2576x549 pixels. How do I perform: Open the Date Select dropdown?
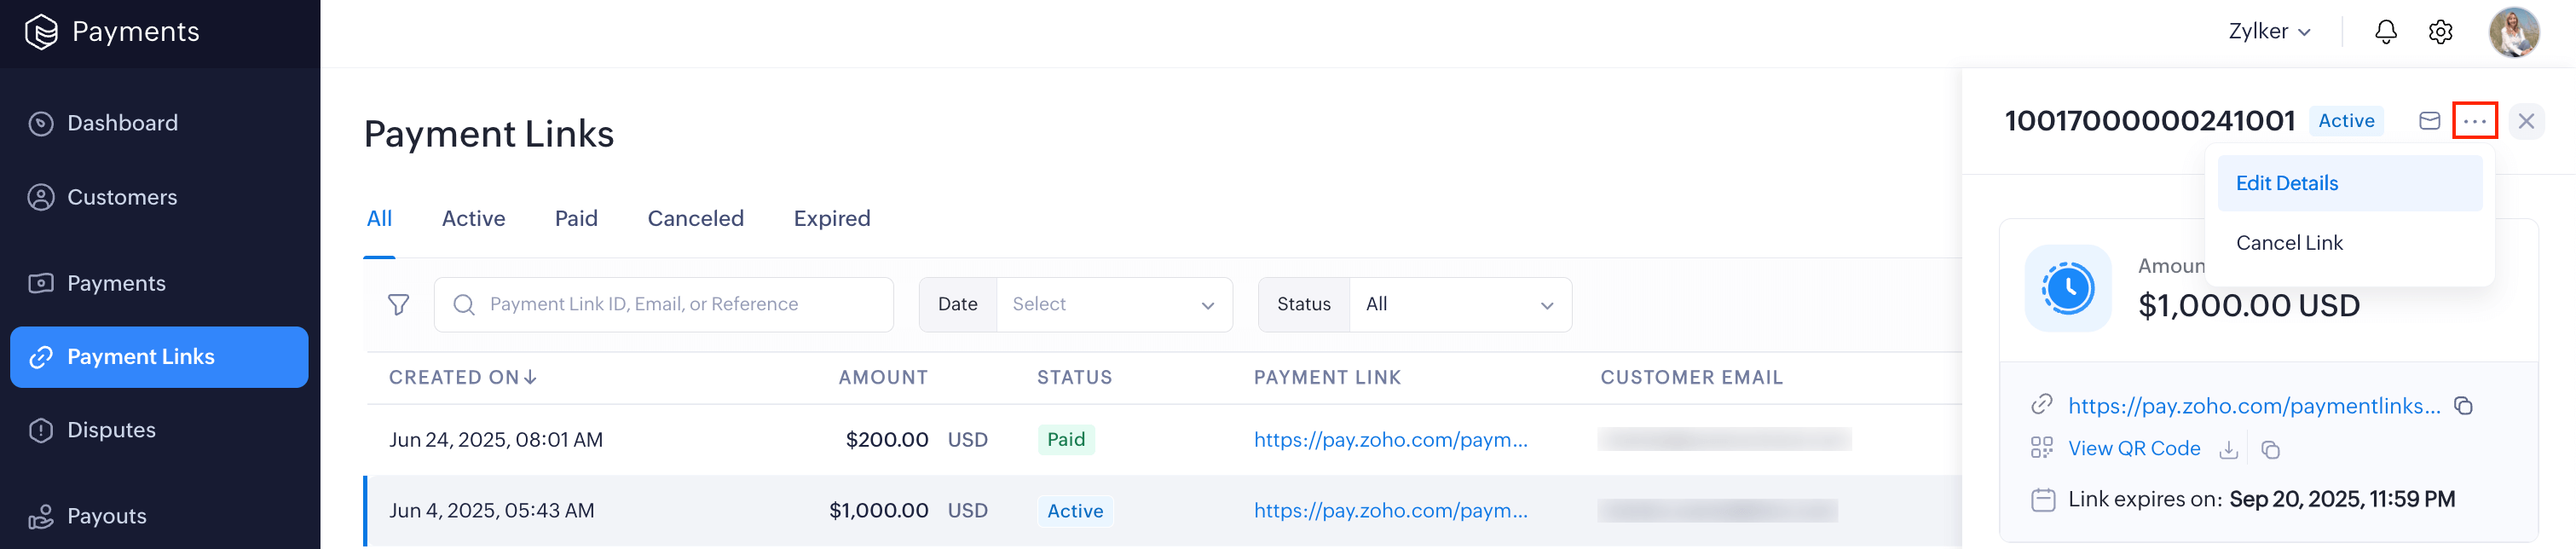tap(1113, 304)
